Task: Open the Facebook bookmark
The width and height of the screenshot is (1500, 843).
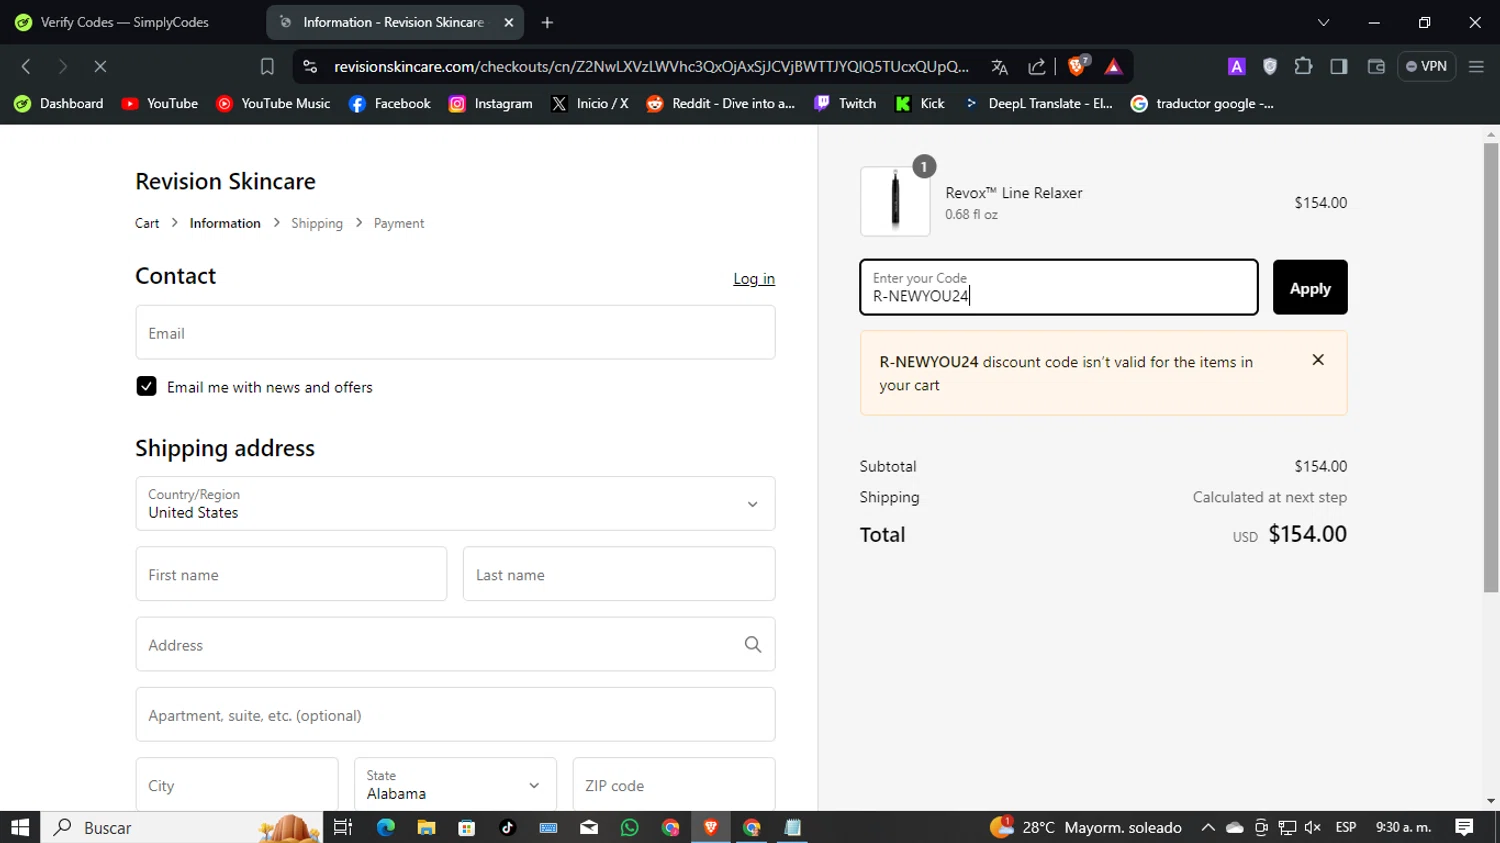Action: click(x=390, y=103)
